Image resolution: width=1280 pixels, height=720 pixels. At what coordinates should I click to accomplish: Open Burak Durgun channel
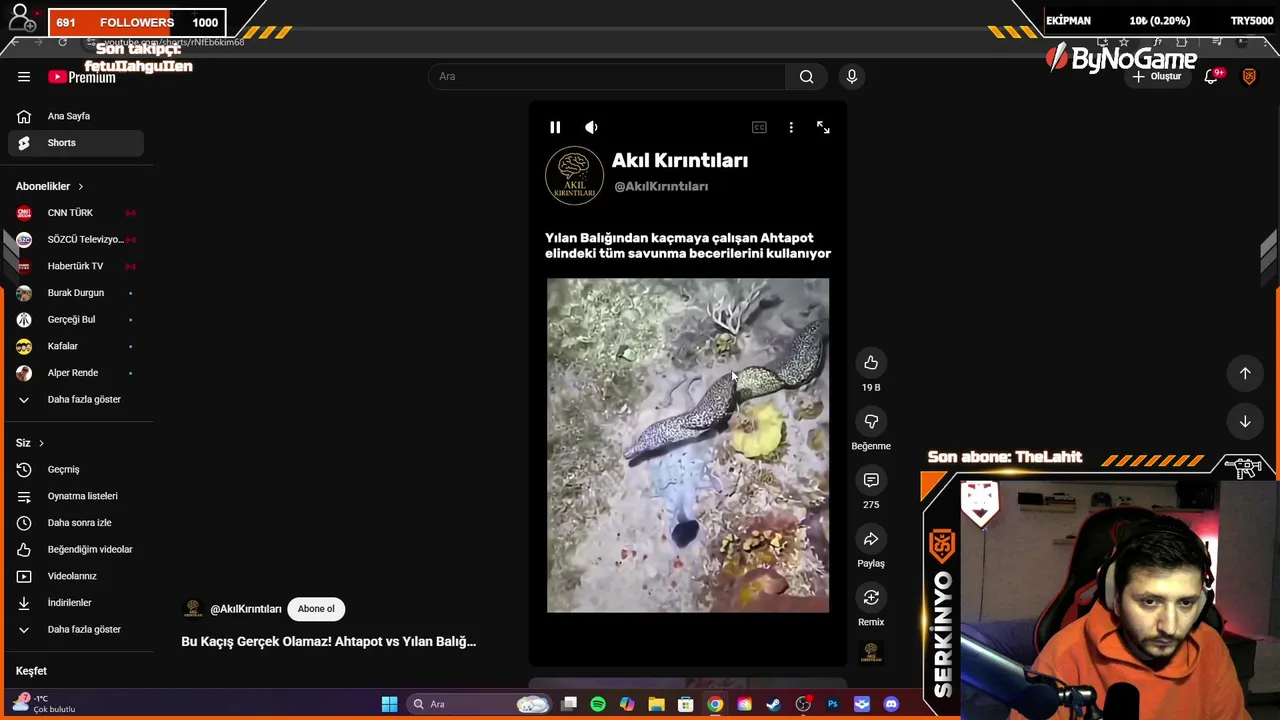pyautogui.click(x=76, y=293)
